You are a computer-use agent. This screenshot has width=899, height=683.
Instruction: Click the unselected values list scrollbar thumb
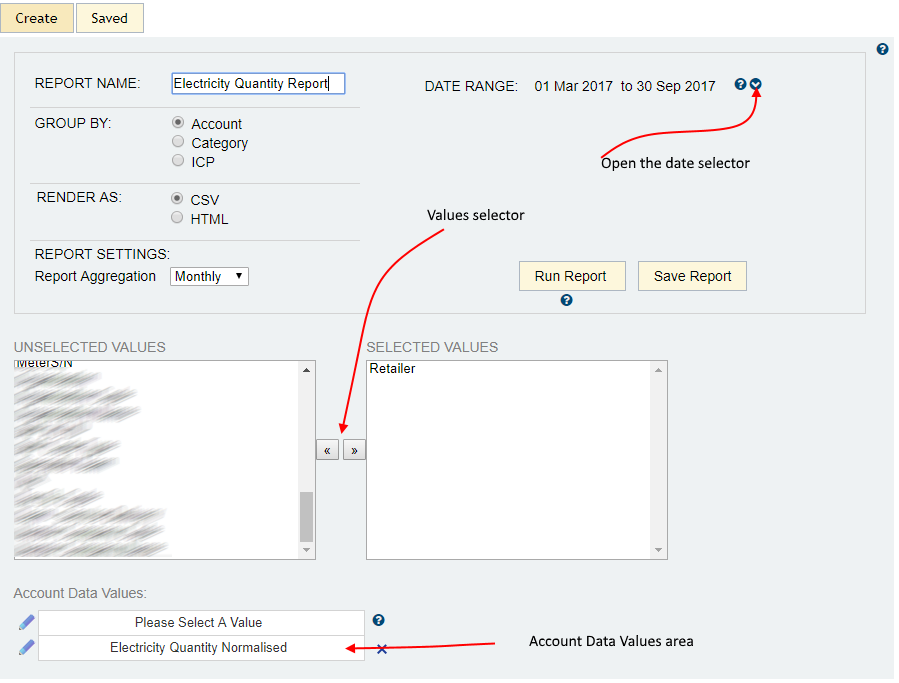point(306,516)
